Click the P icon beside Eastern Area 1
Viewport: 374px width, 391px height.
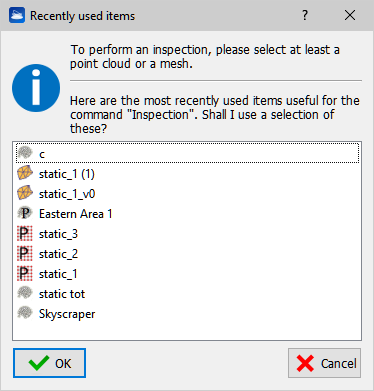tap(25, 213)
